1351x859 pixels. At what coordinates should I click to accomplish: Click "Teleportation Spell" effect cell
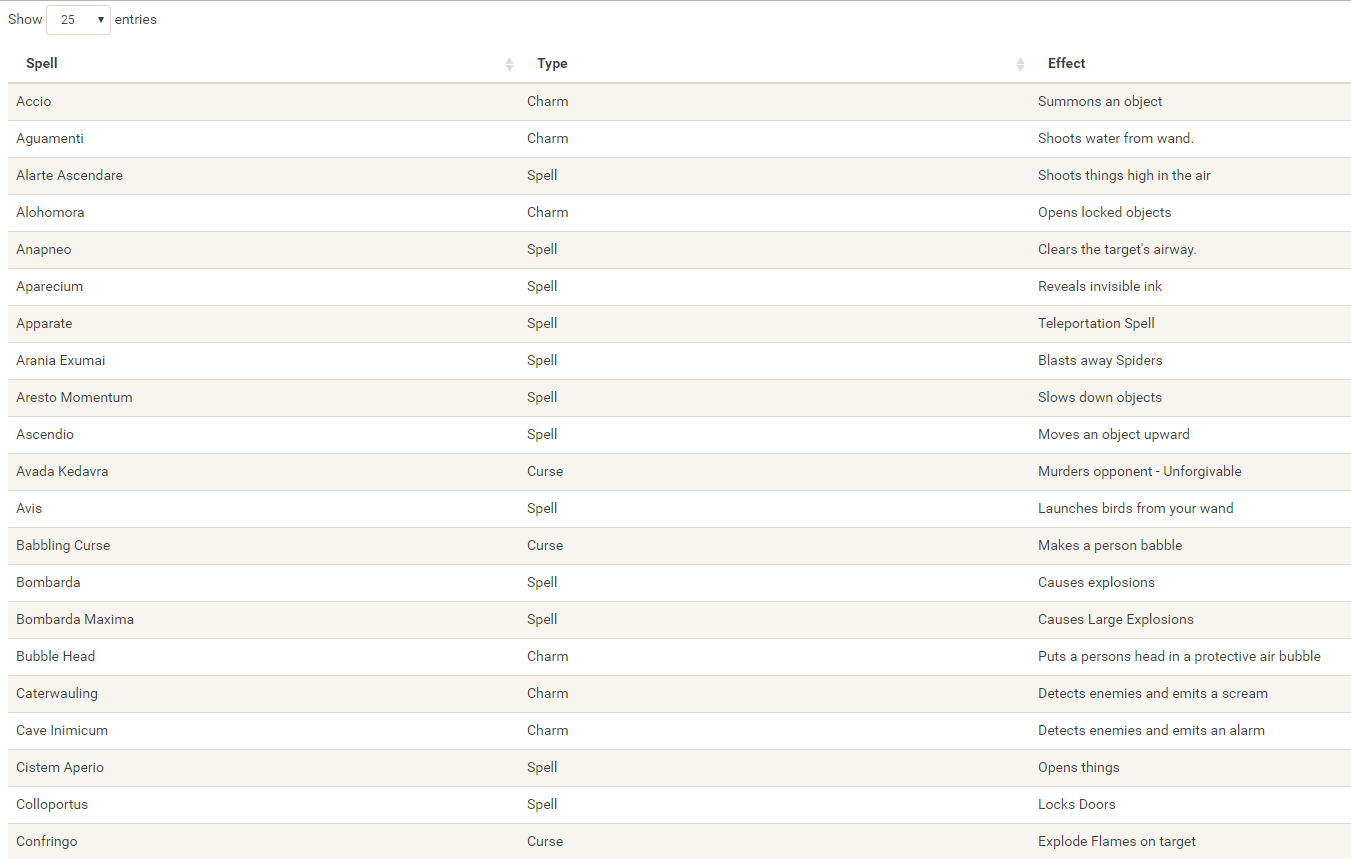1096,323
